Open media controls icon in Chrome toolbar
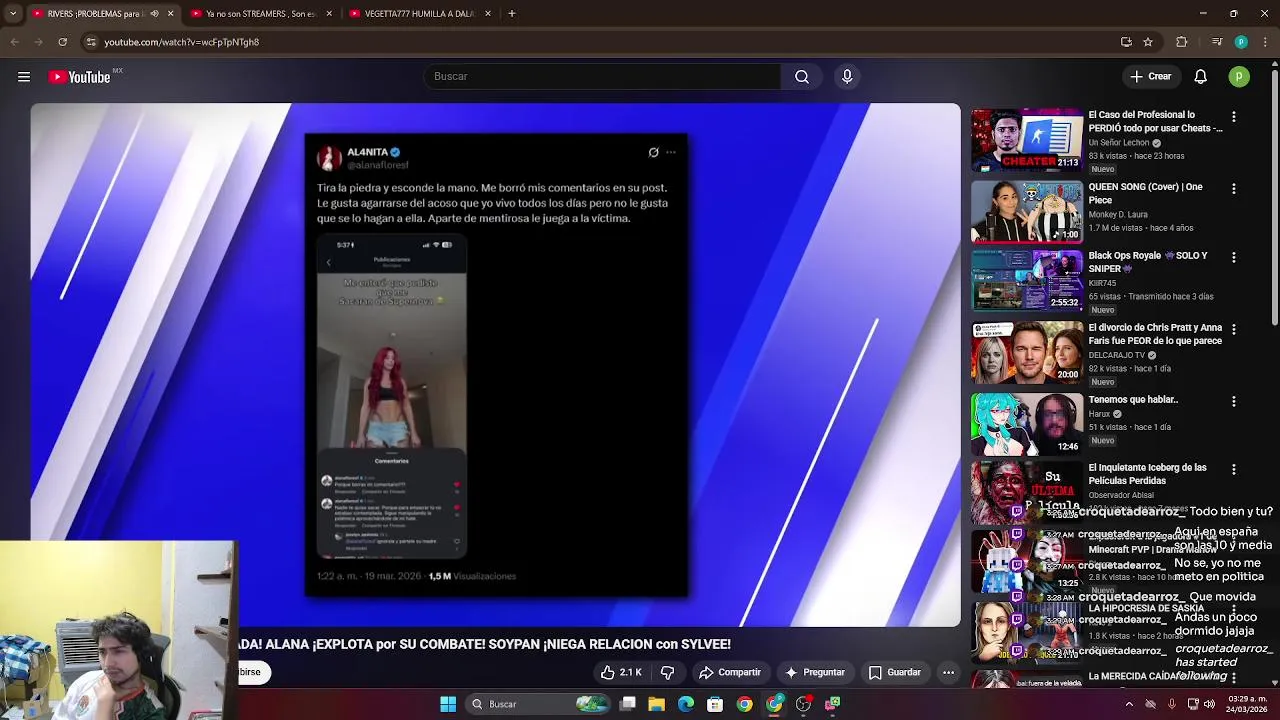The height and width of the screenshot is (720, 1280). tap(1217, 42)
